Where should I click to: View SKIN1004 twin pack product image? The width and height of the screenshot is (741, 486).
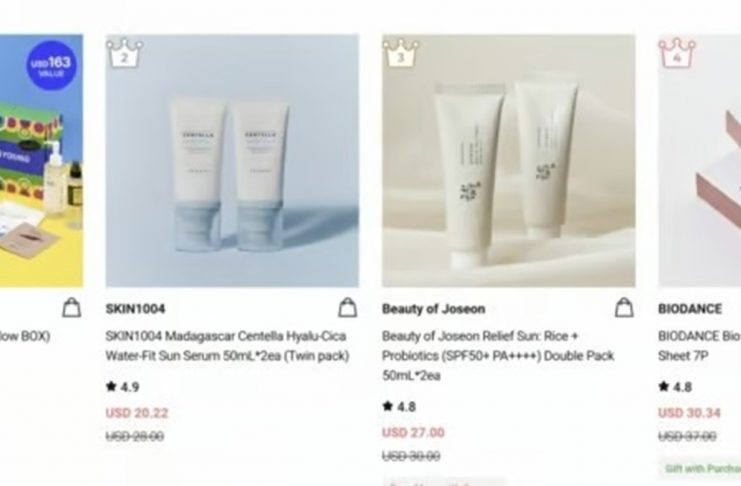pyautogui.click(x=232, y=161)
